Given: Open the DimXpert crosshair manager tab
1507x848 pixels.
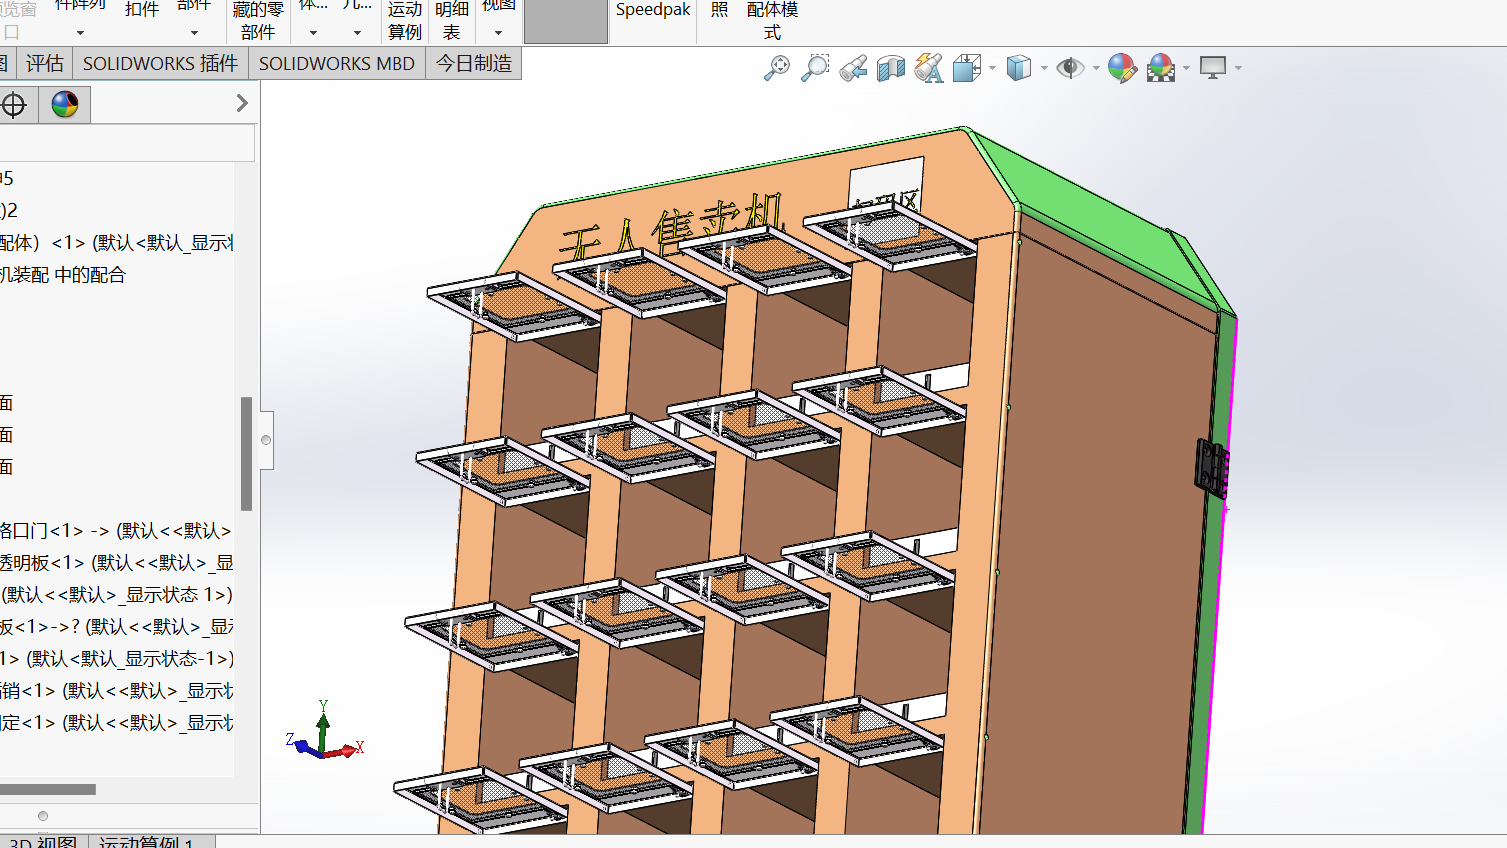Looking at the screenshot, I should 14,104.
